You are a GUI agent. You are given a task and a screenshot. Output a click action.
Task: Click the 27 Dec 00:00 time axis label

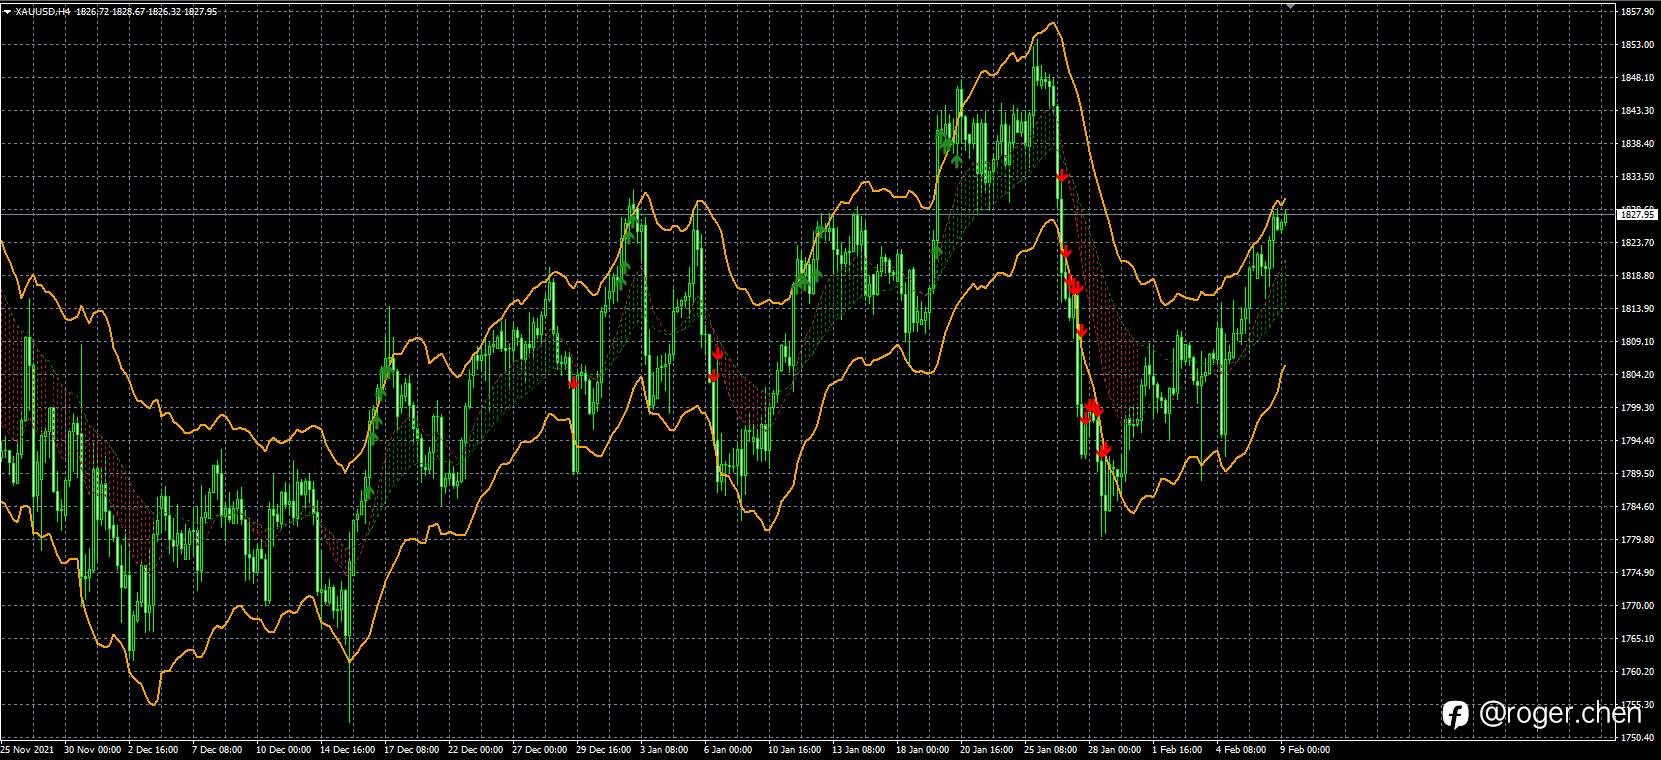coord(540,749)
